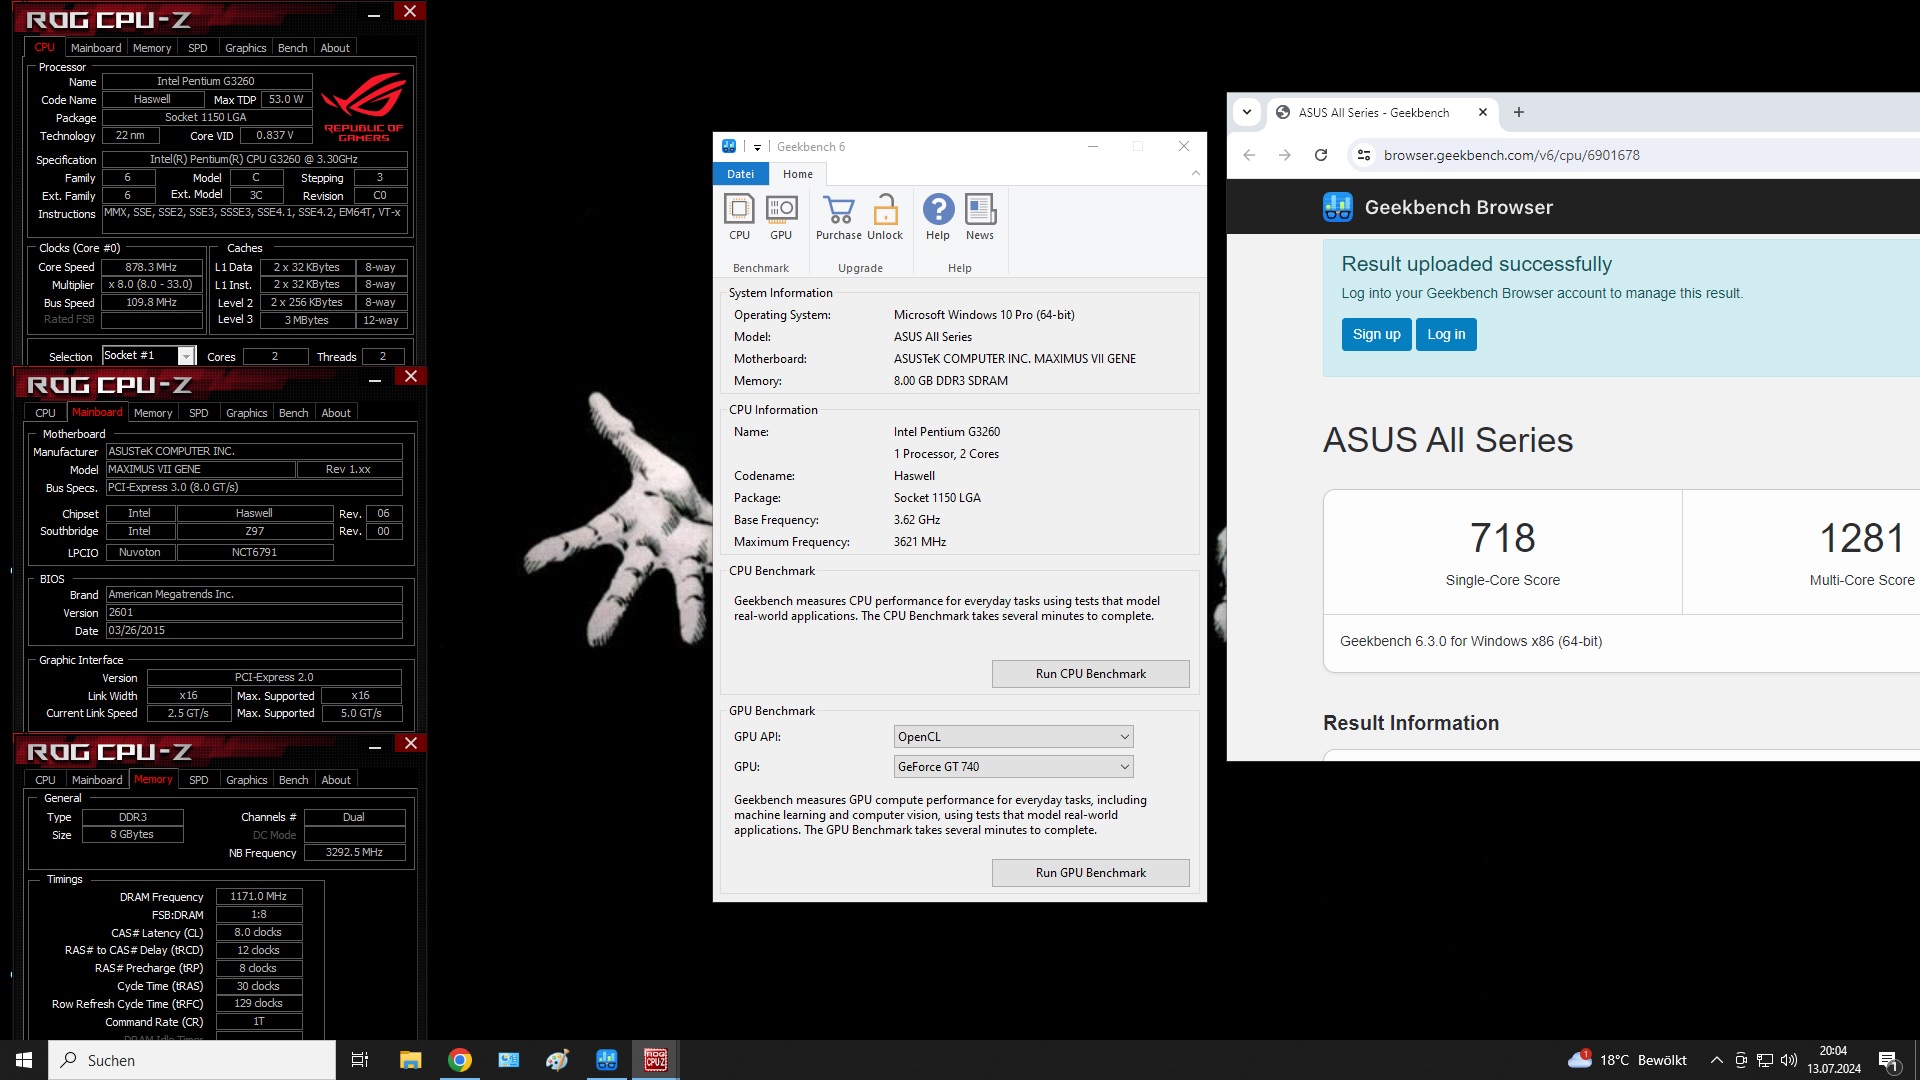Open Geekbench quick access toolbar dropdown
The height and width of the screenshot is (1080, 1920).
[757, 147]
